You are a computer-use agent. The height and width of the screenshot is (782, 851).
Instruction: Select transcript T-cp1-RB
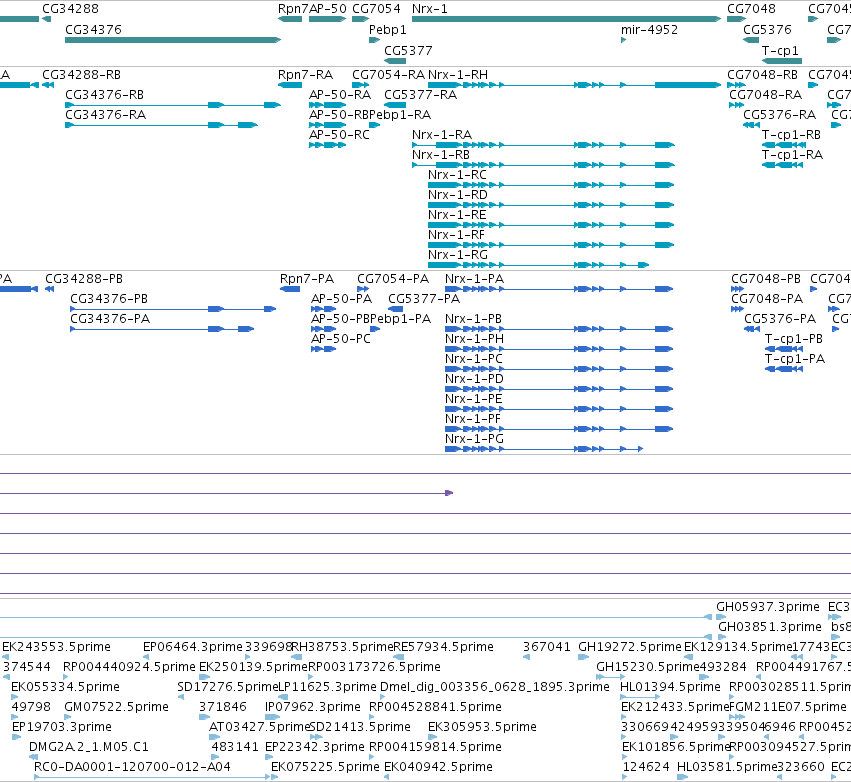tap(791, 135)
